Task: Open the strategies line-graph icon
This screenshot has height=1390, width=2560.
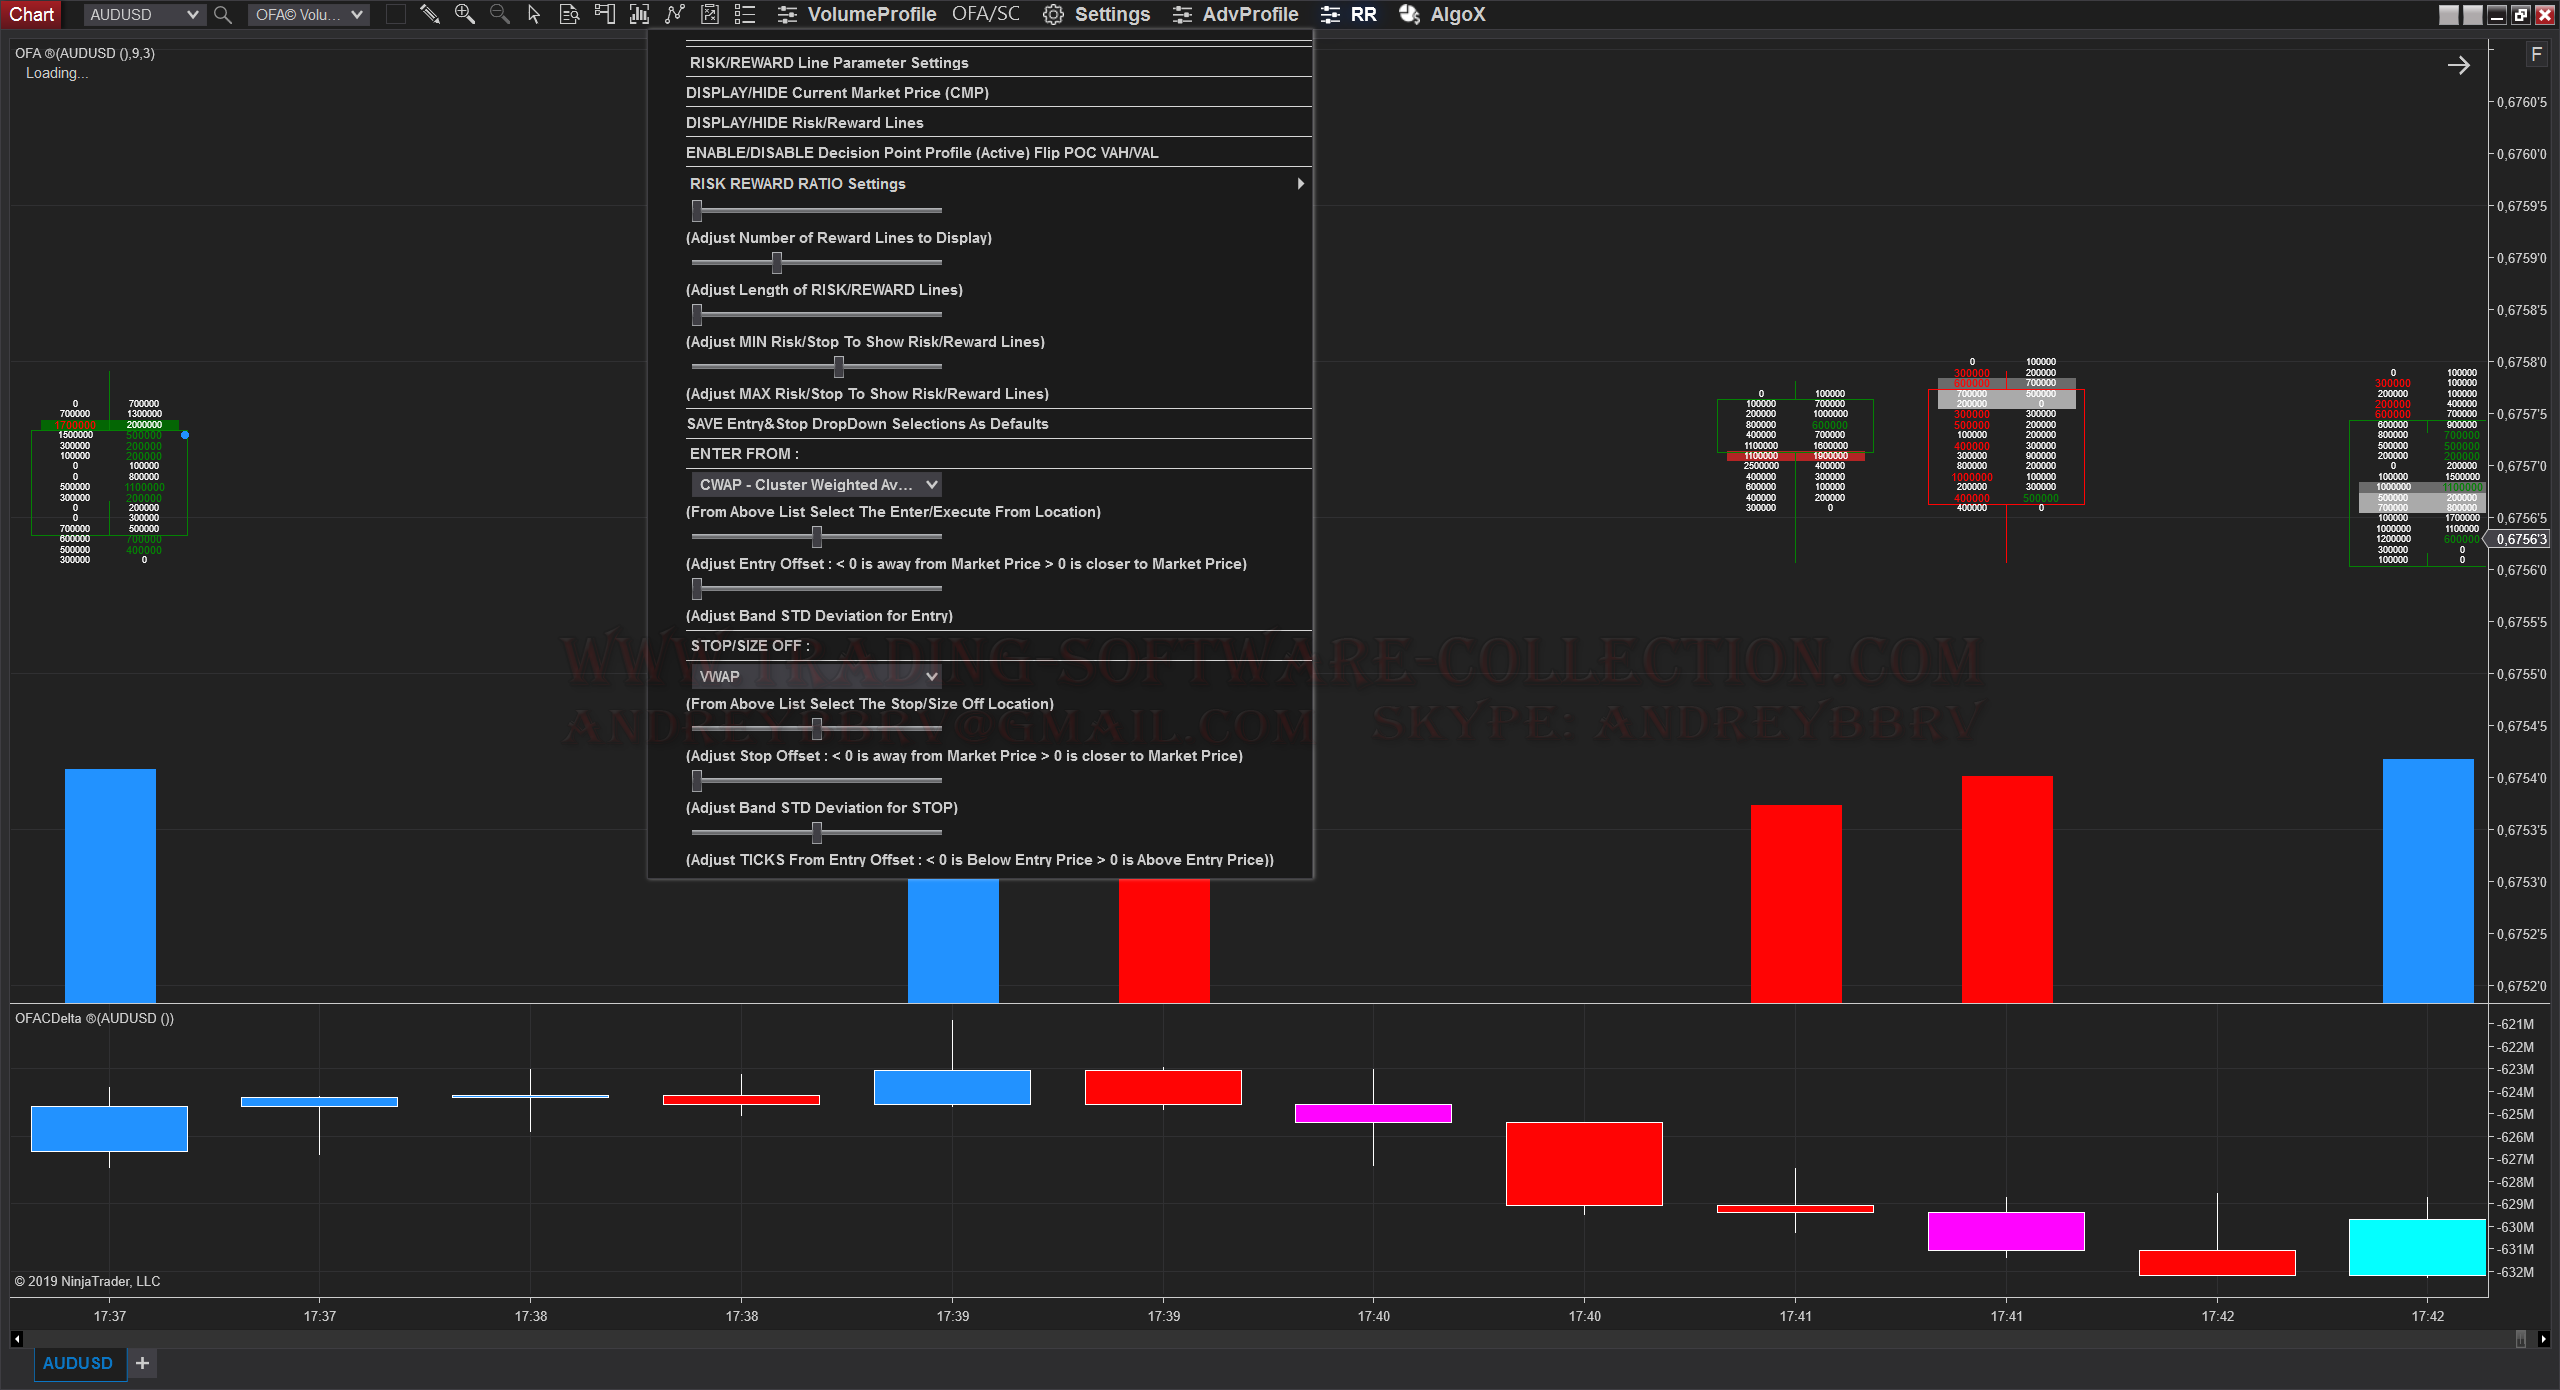Action: pos(675,14)
